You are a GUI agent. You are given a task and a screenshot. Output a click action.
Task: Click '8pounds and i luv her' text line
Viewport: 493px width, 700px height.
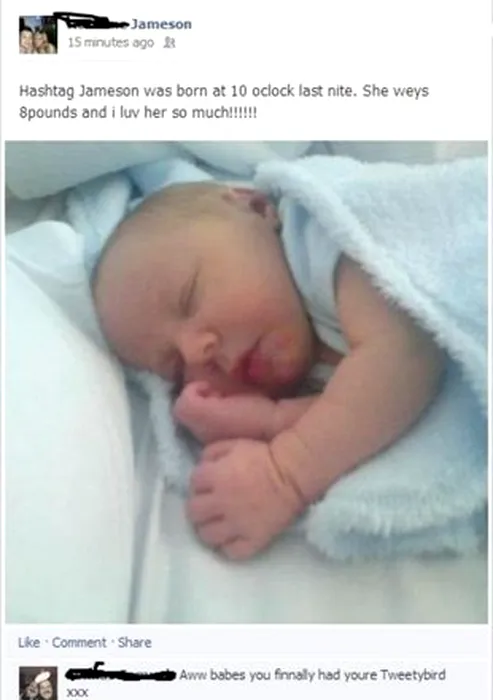pyautogui.click(x=138, y=112)
